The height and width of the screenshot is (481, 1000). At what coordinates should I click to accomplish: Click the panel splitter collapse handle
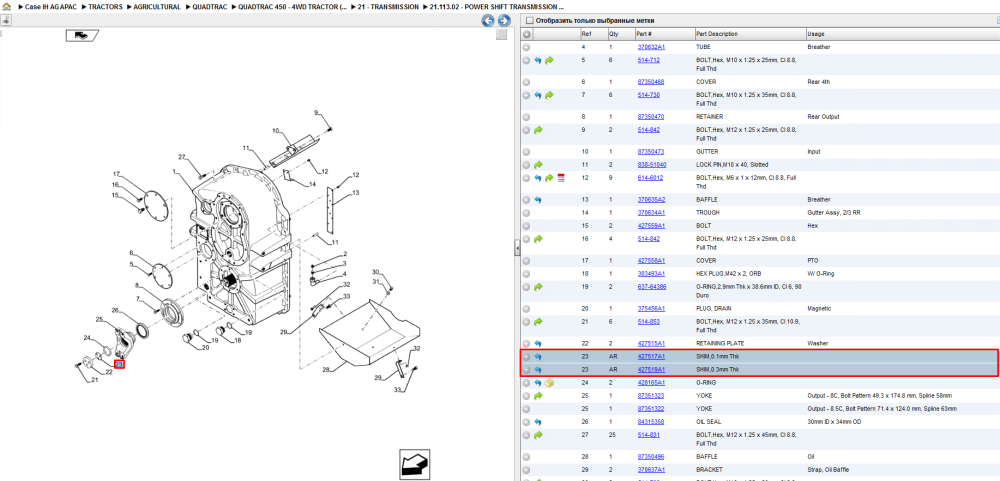[517, 249]
